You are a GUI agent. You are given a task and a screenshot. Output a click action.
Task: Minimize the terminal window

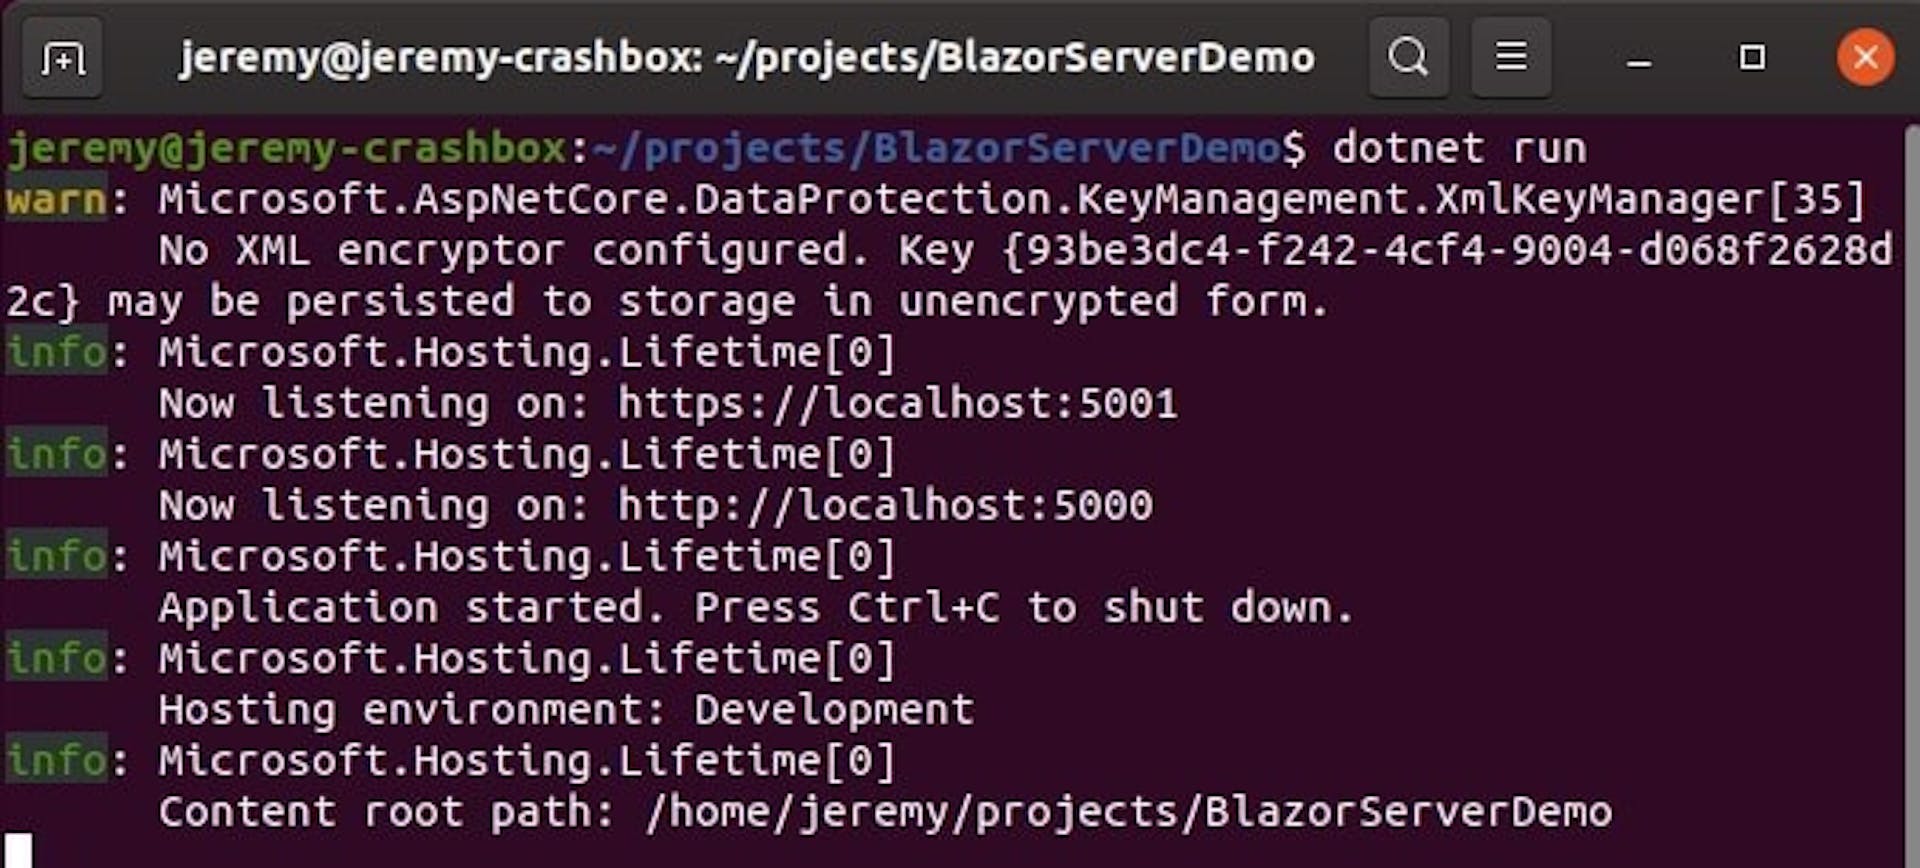coord(1638,59)
